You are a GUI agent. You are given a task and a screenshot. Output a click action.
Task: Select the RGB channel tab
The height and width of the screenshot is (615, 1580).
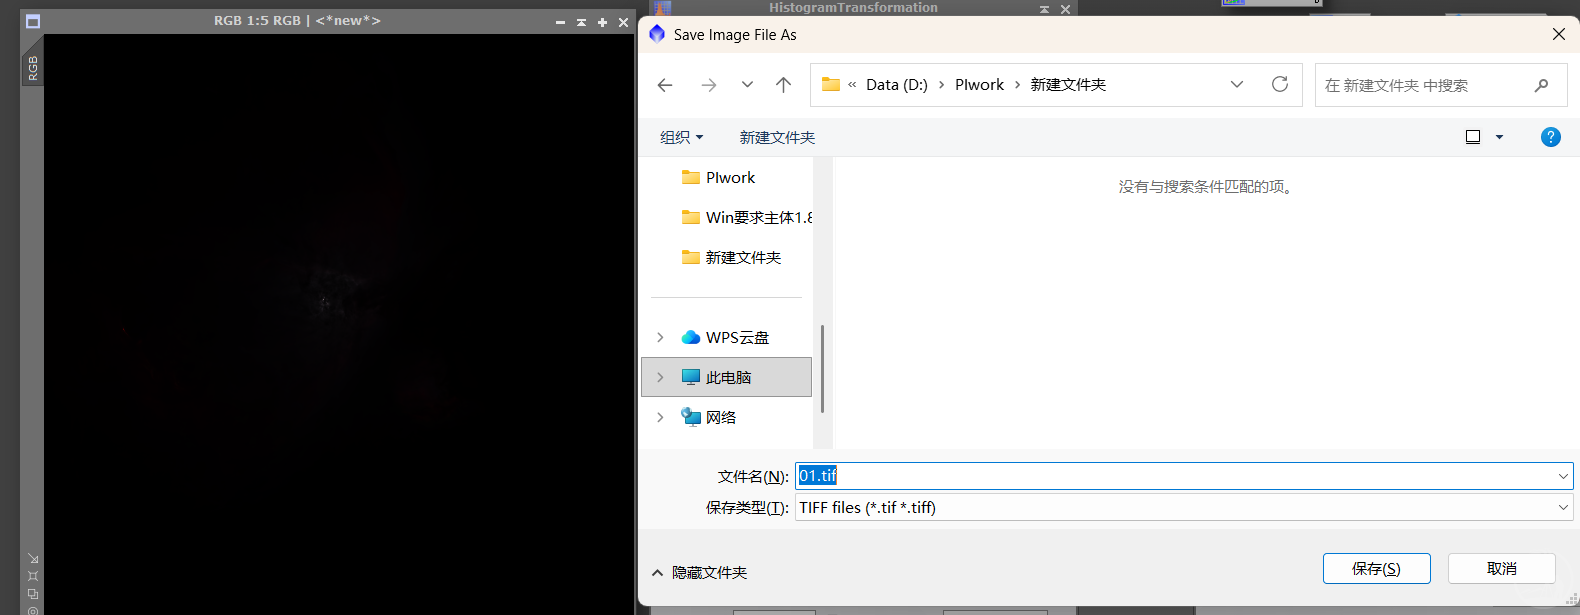point(33,68)
